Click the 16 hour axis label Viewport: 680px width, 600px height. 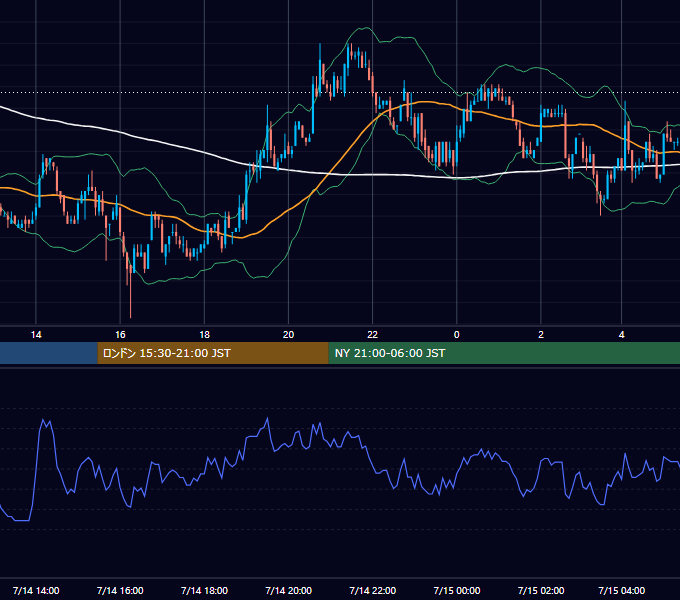pos(120,335)
